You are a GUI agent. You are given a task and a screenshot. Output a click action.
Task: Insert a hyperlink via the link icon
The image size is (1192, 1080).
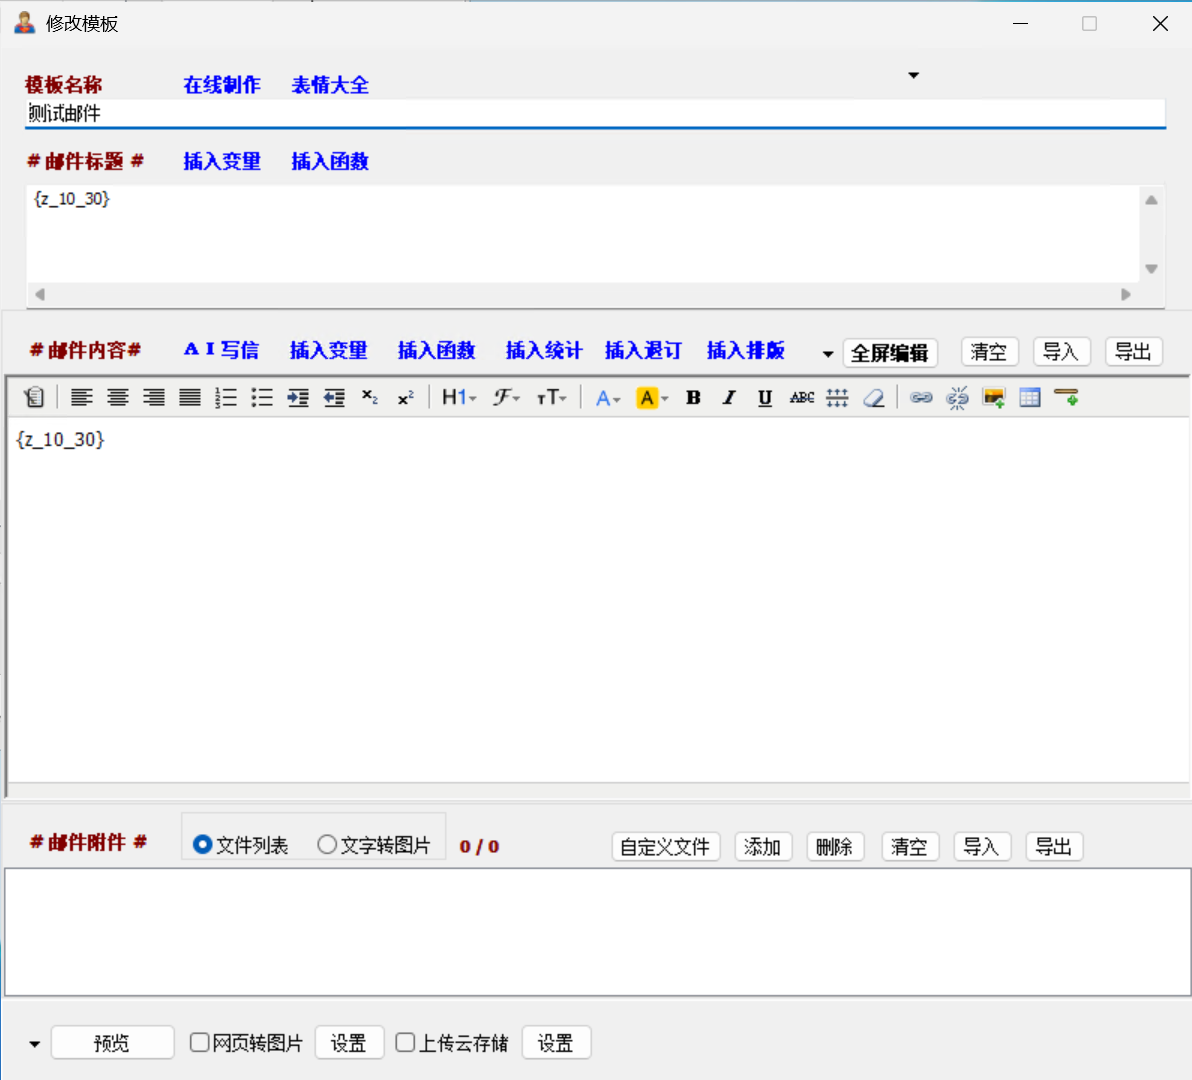click(x=921, y=398)
